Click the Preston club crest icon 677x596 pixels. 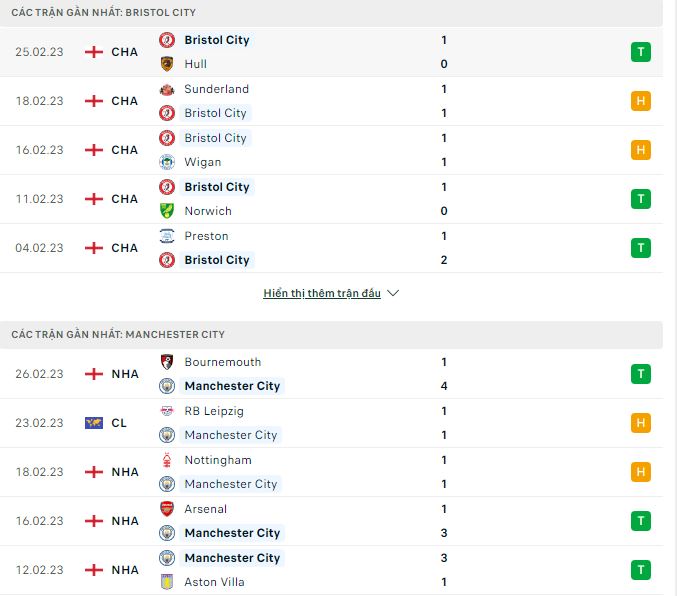click(167, 236)
